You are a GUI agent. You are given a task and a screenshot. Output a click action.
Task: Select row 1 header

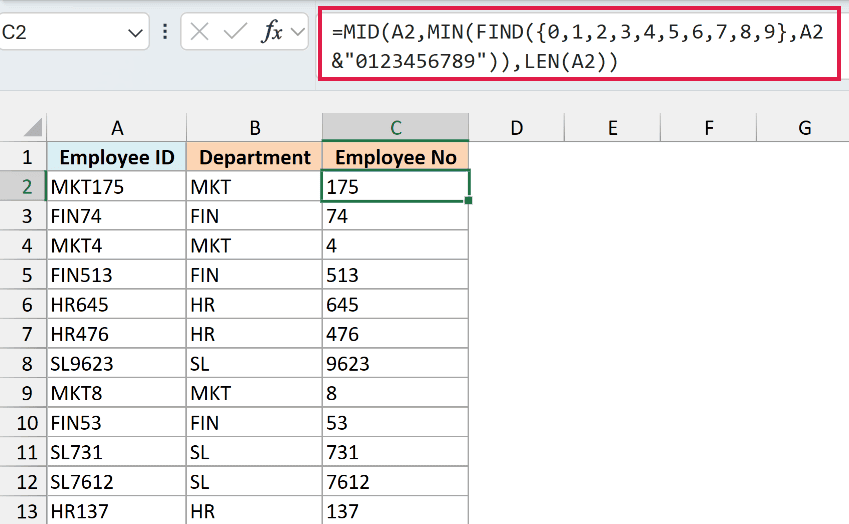(23, 157)
